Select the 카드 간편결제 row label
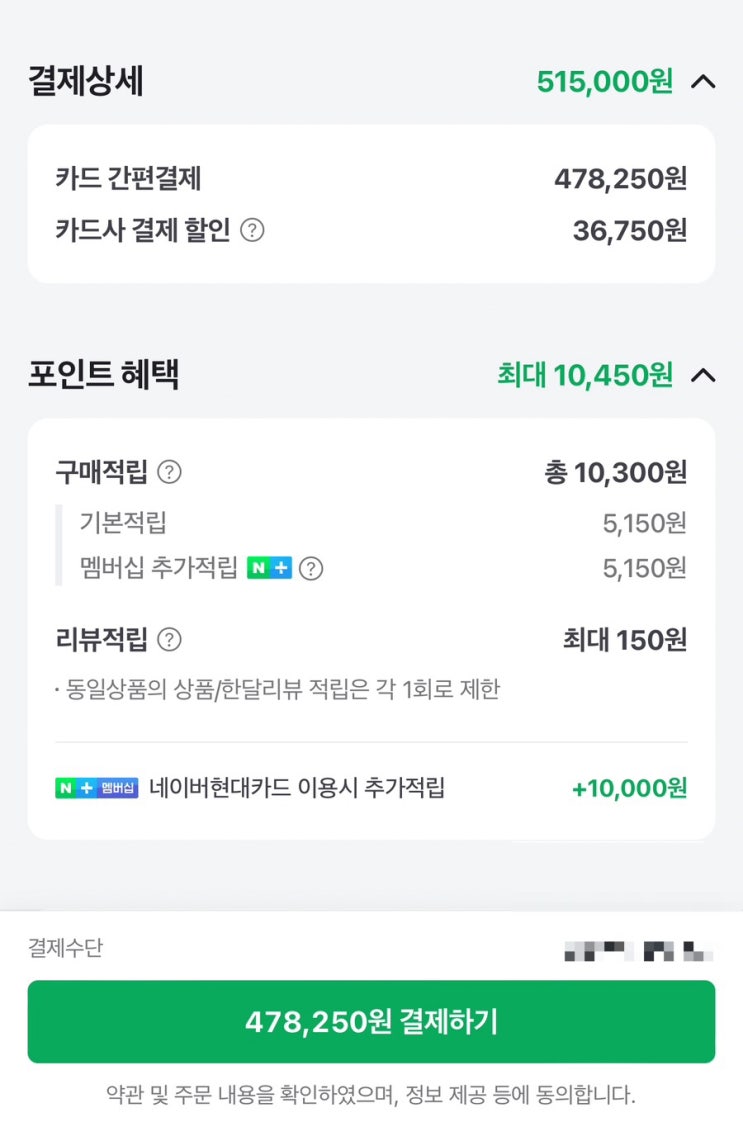The width and height of the screenshot is (743, 1122). click(129, 179)
